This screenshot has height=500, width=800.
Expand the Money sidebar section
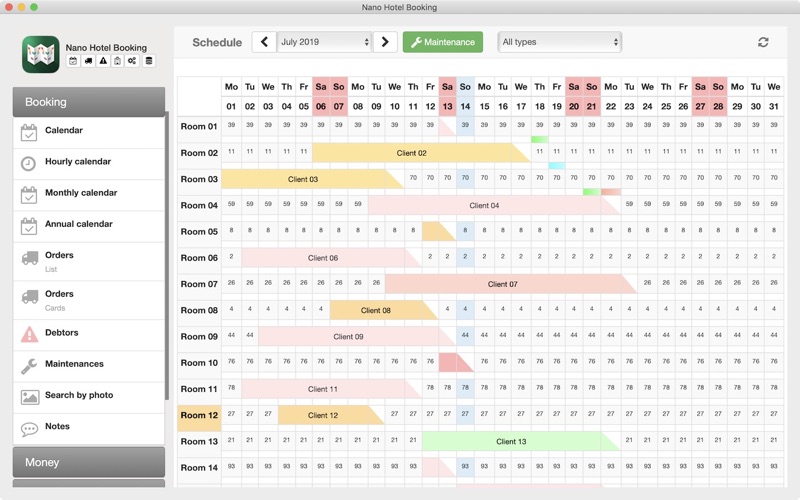(x=88, y=462)
